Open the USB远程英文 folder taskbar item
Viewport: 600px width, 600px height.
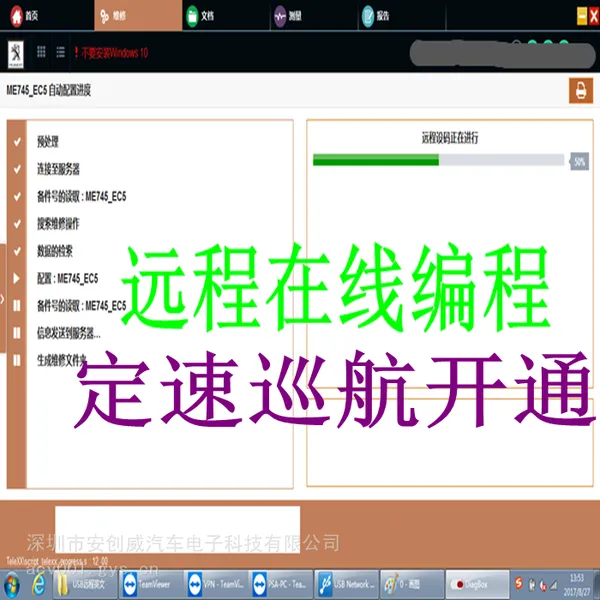85,584
